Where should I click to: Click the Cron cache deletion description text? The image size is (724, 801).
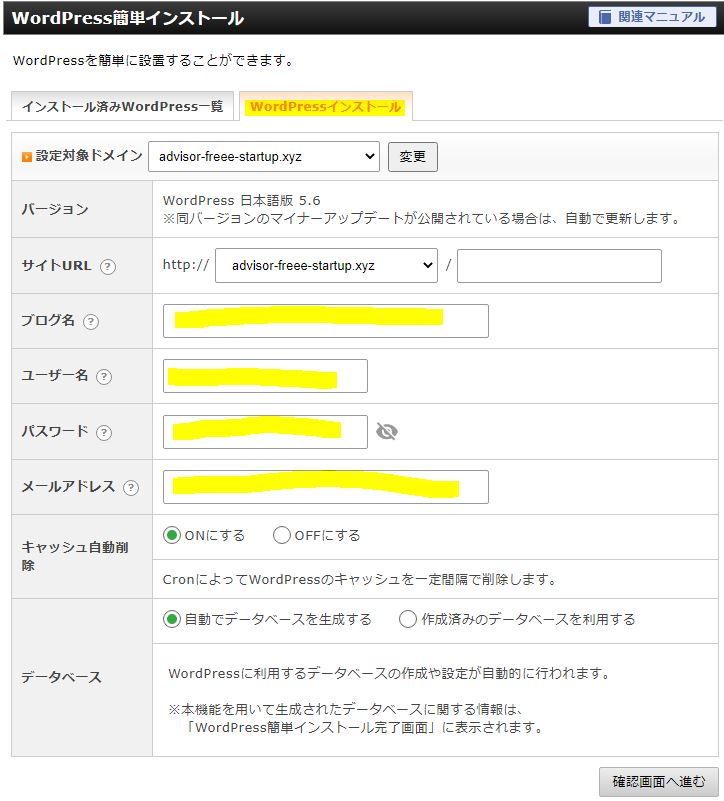pyautogui.click(x=360, y=579)
